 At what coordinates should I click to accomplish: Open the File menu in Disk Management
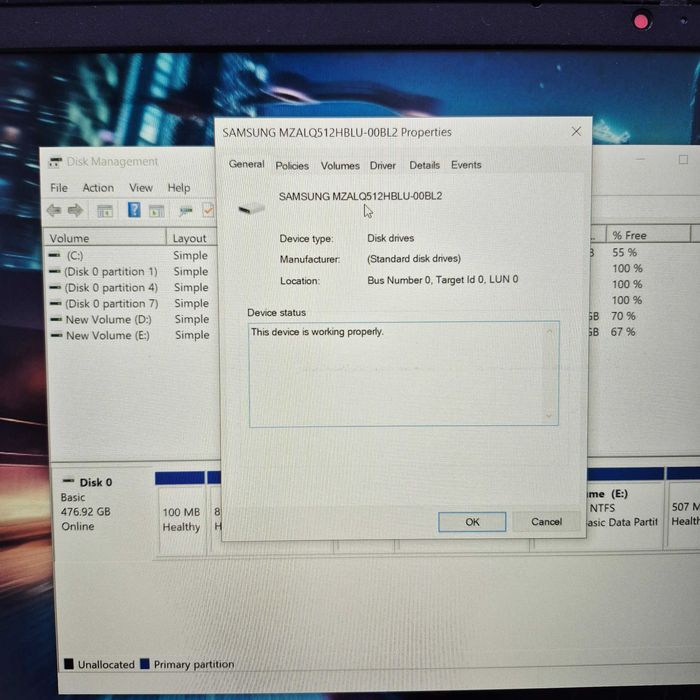coord(59,188)
